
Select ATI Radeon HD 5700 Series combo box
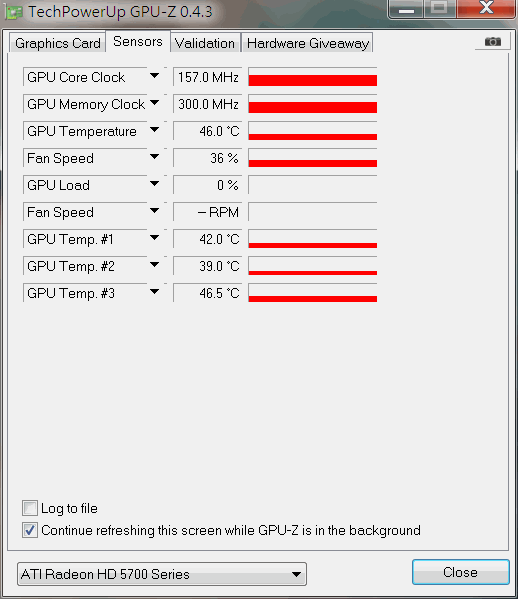(162, 574)
